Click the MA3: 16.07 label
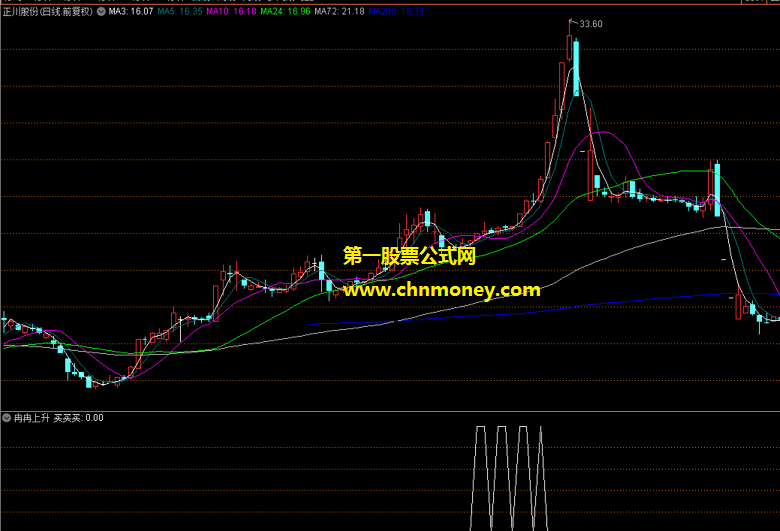This screenshot has height=531, width=780. [x=131, y=11]
